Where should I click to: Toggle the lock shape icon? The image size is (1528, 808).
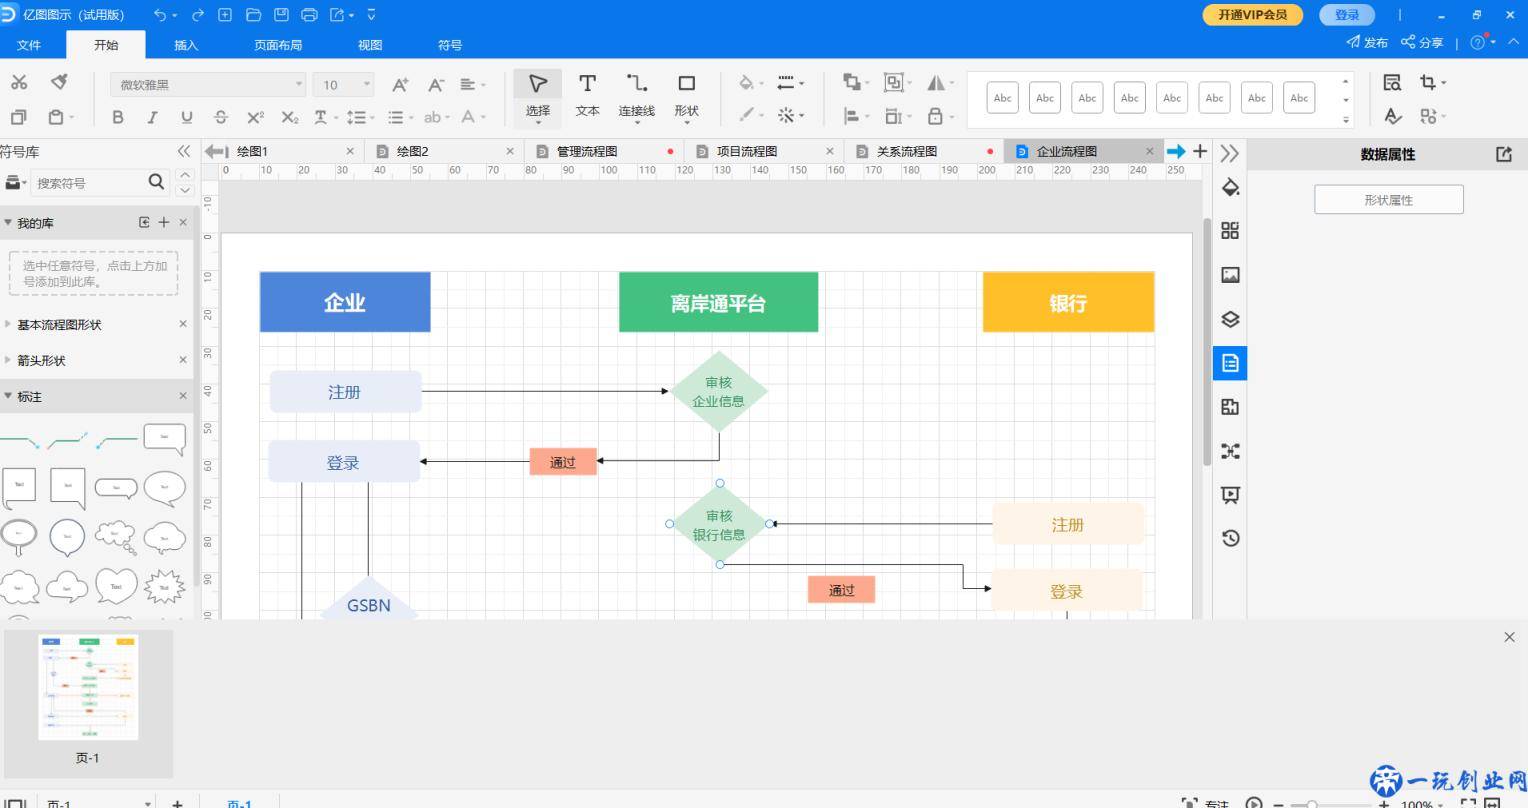[935, 116]
